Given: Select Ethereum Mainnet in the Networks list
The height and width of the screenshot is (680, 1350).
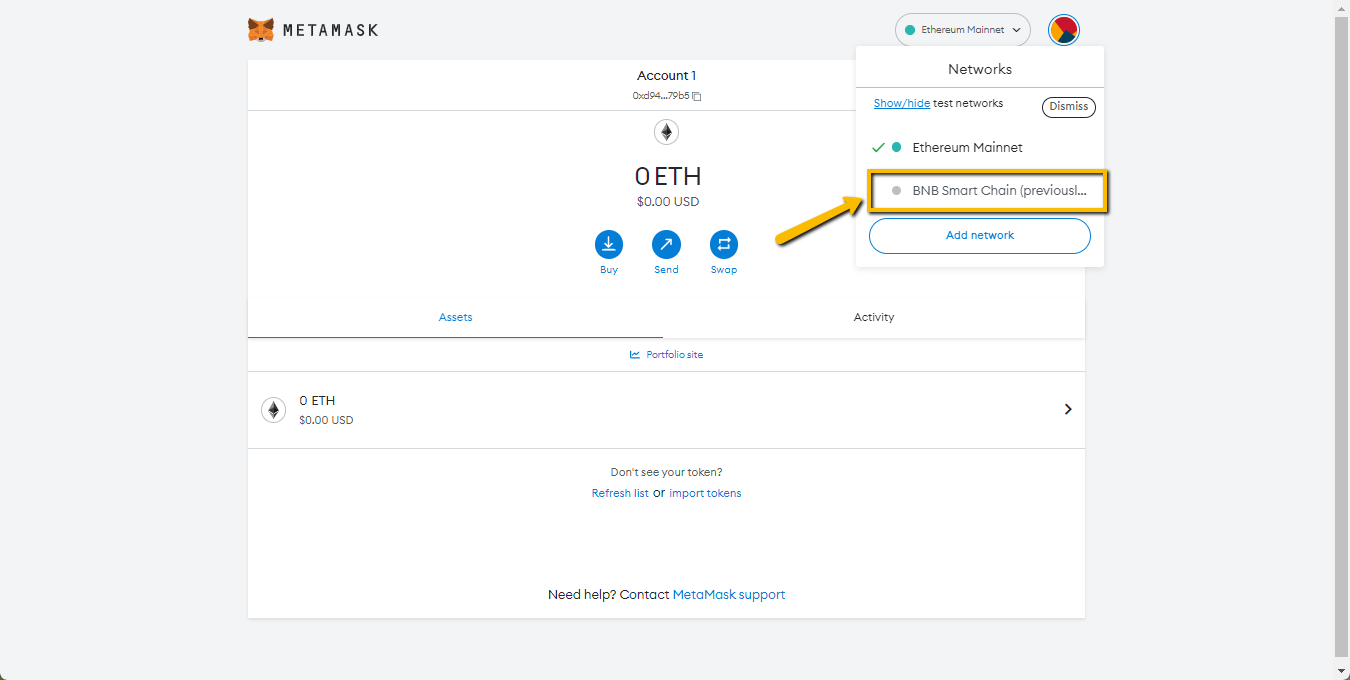Looking at the screenshot, I should (980, 147).
